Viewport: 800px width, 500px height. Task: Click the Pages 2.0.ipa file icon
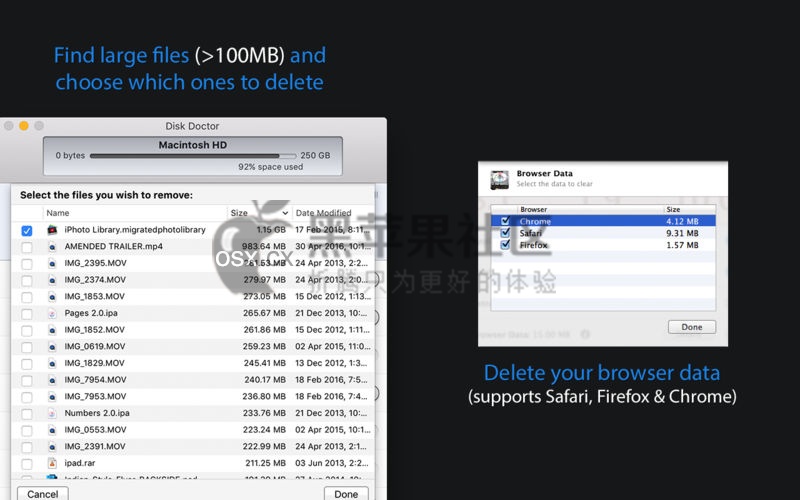pyautogui.click(x=52, y=313)
